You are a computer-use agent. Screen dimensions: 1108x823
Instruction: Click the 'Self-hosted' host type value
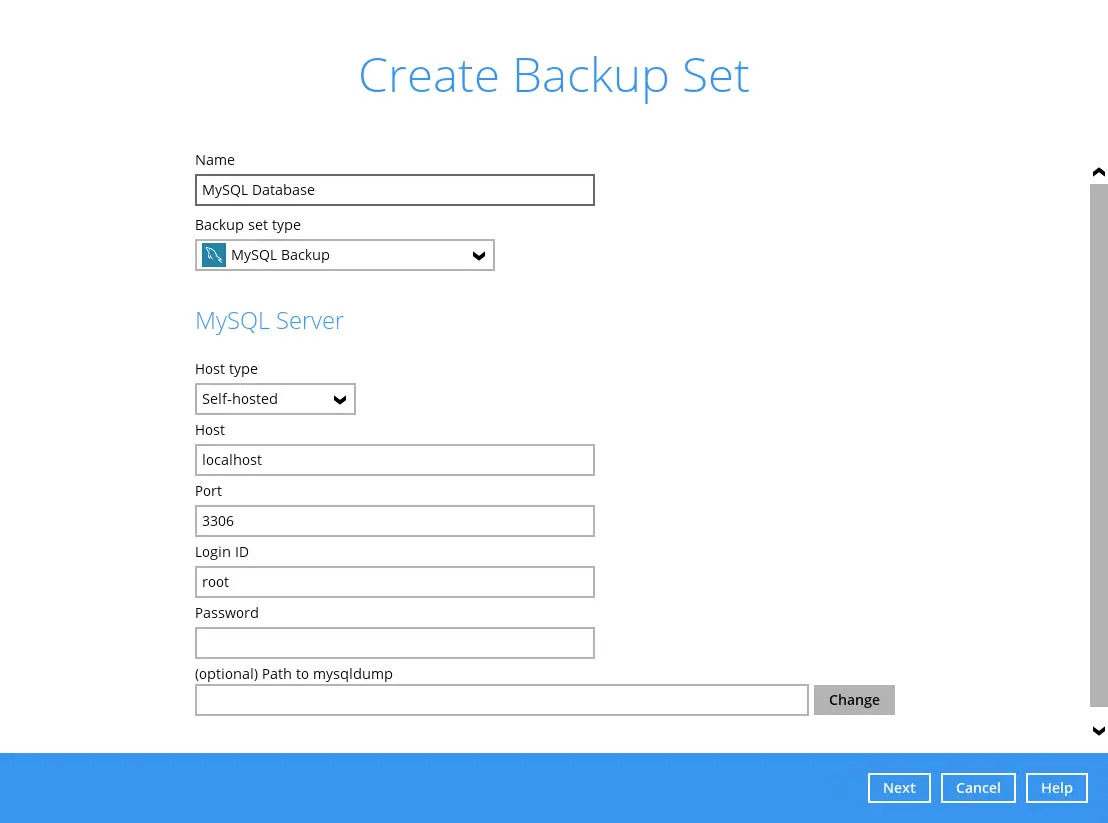click(240, 399)
